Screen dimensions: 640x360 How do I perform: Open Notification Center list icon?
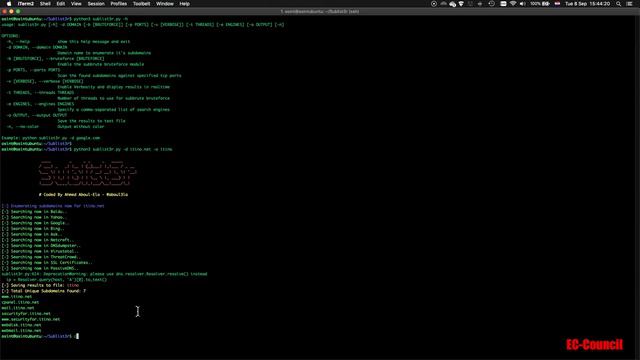click(x=629, y=4)
